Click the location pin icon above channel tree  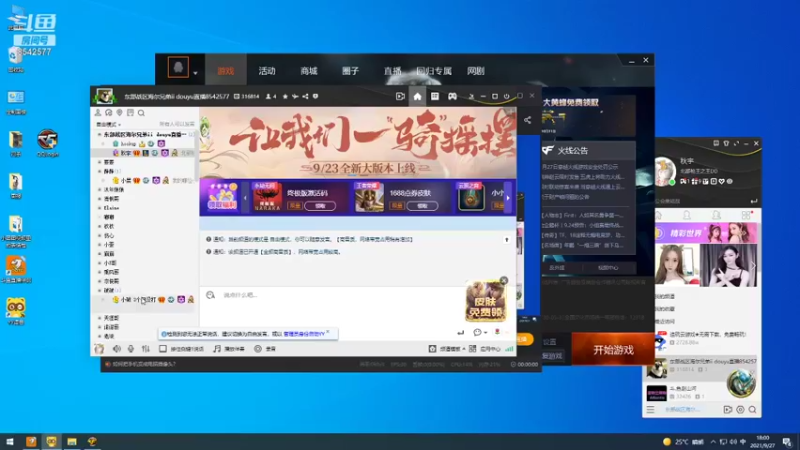pyautogui.click(x=119, y=113)
